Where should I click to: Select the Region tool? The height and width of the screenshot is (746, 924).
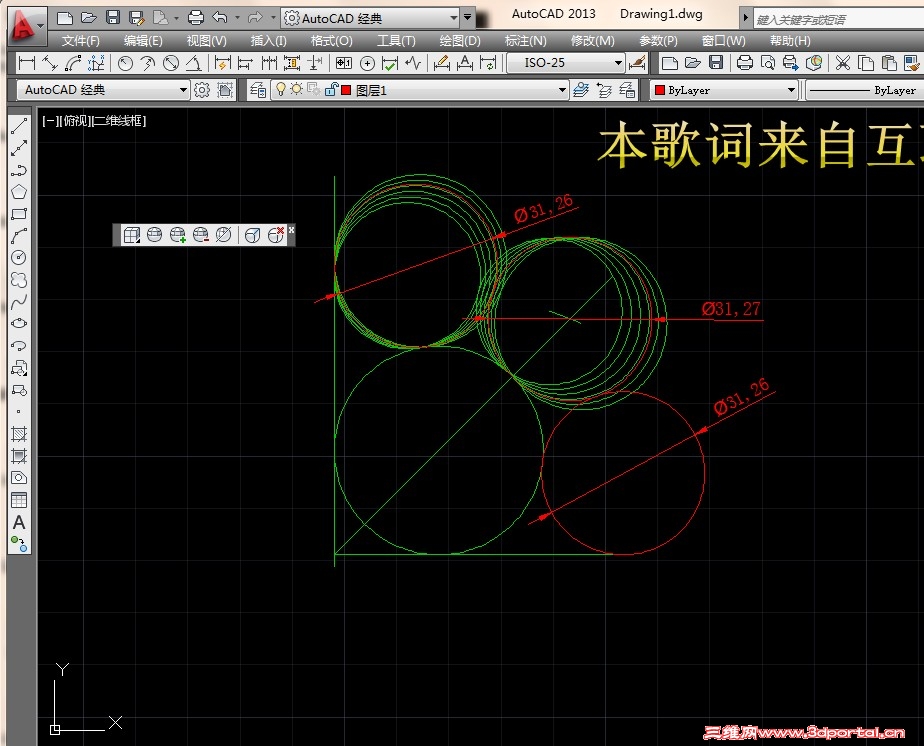(x=19, y=478)
